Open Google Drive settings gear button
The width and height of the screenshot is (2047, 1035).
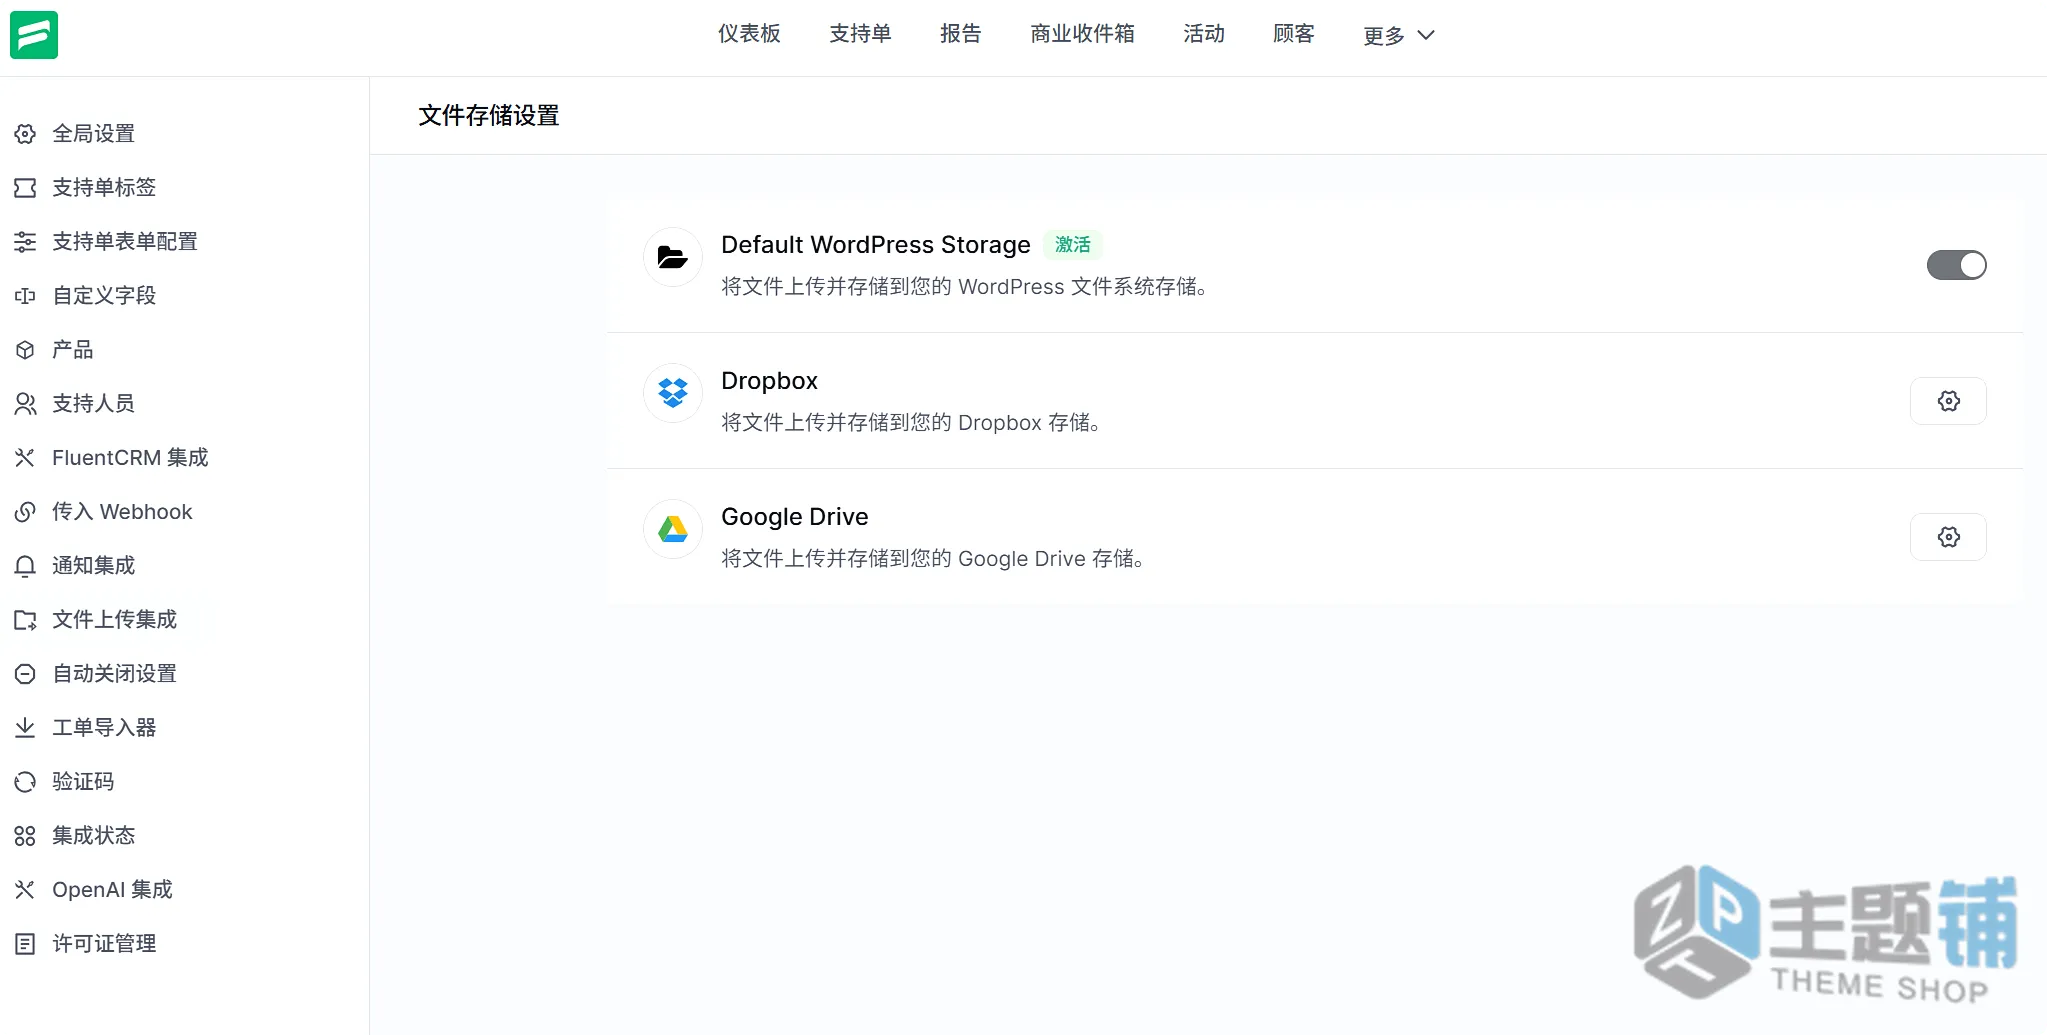tap(1948, 537)
